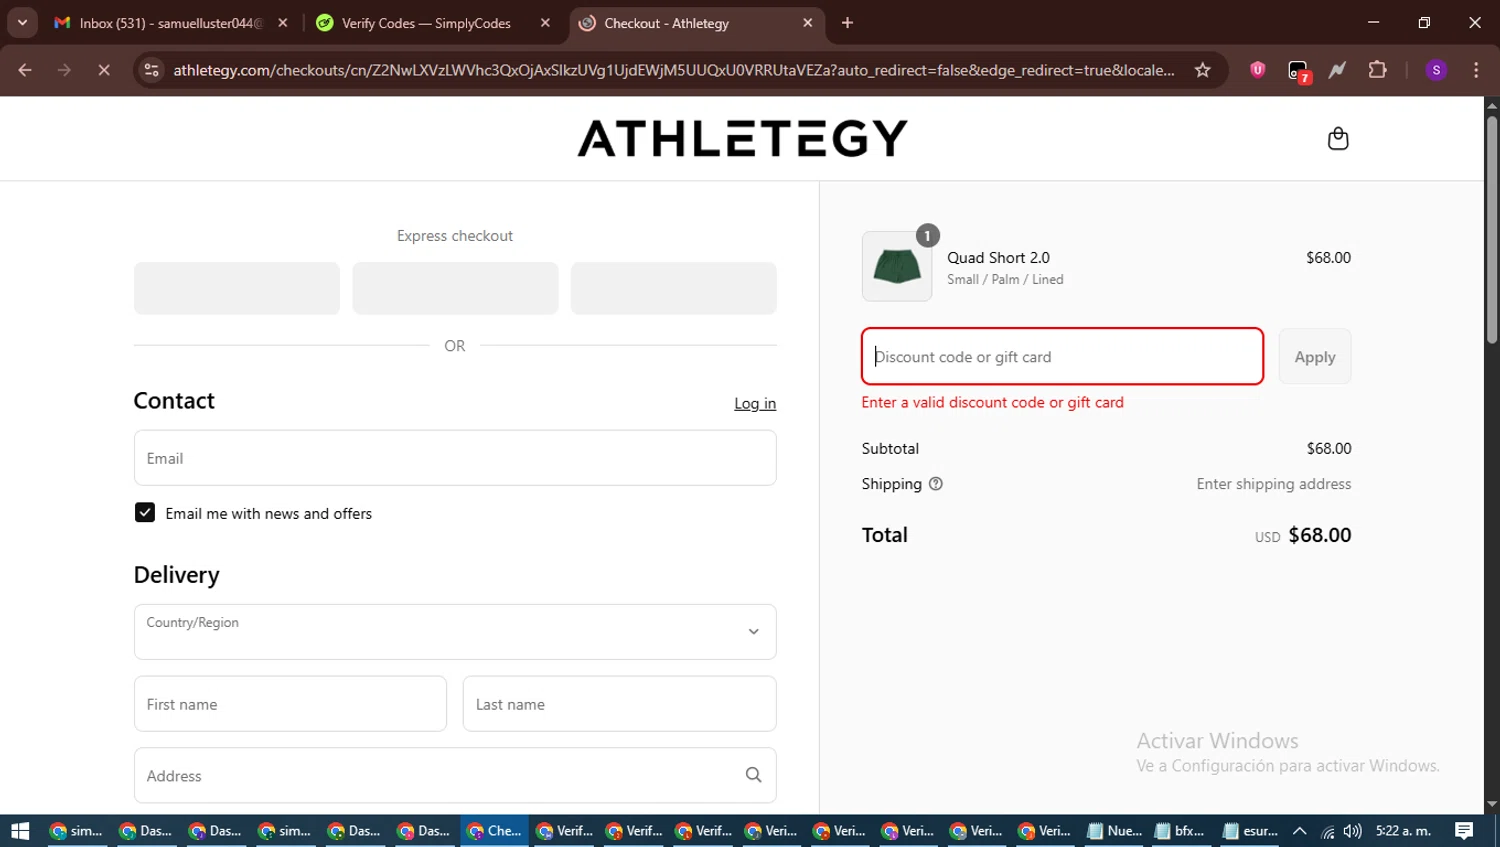Click the Express checkout label
Image resolution: width=1500 pixels, height=847 pixels.
(x=455, y=236)
